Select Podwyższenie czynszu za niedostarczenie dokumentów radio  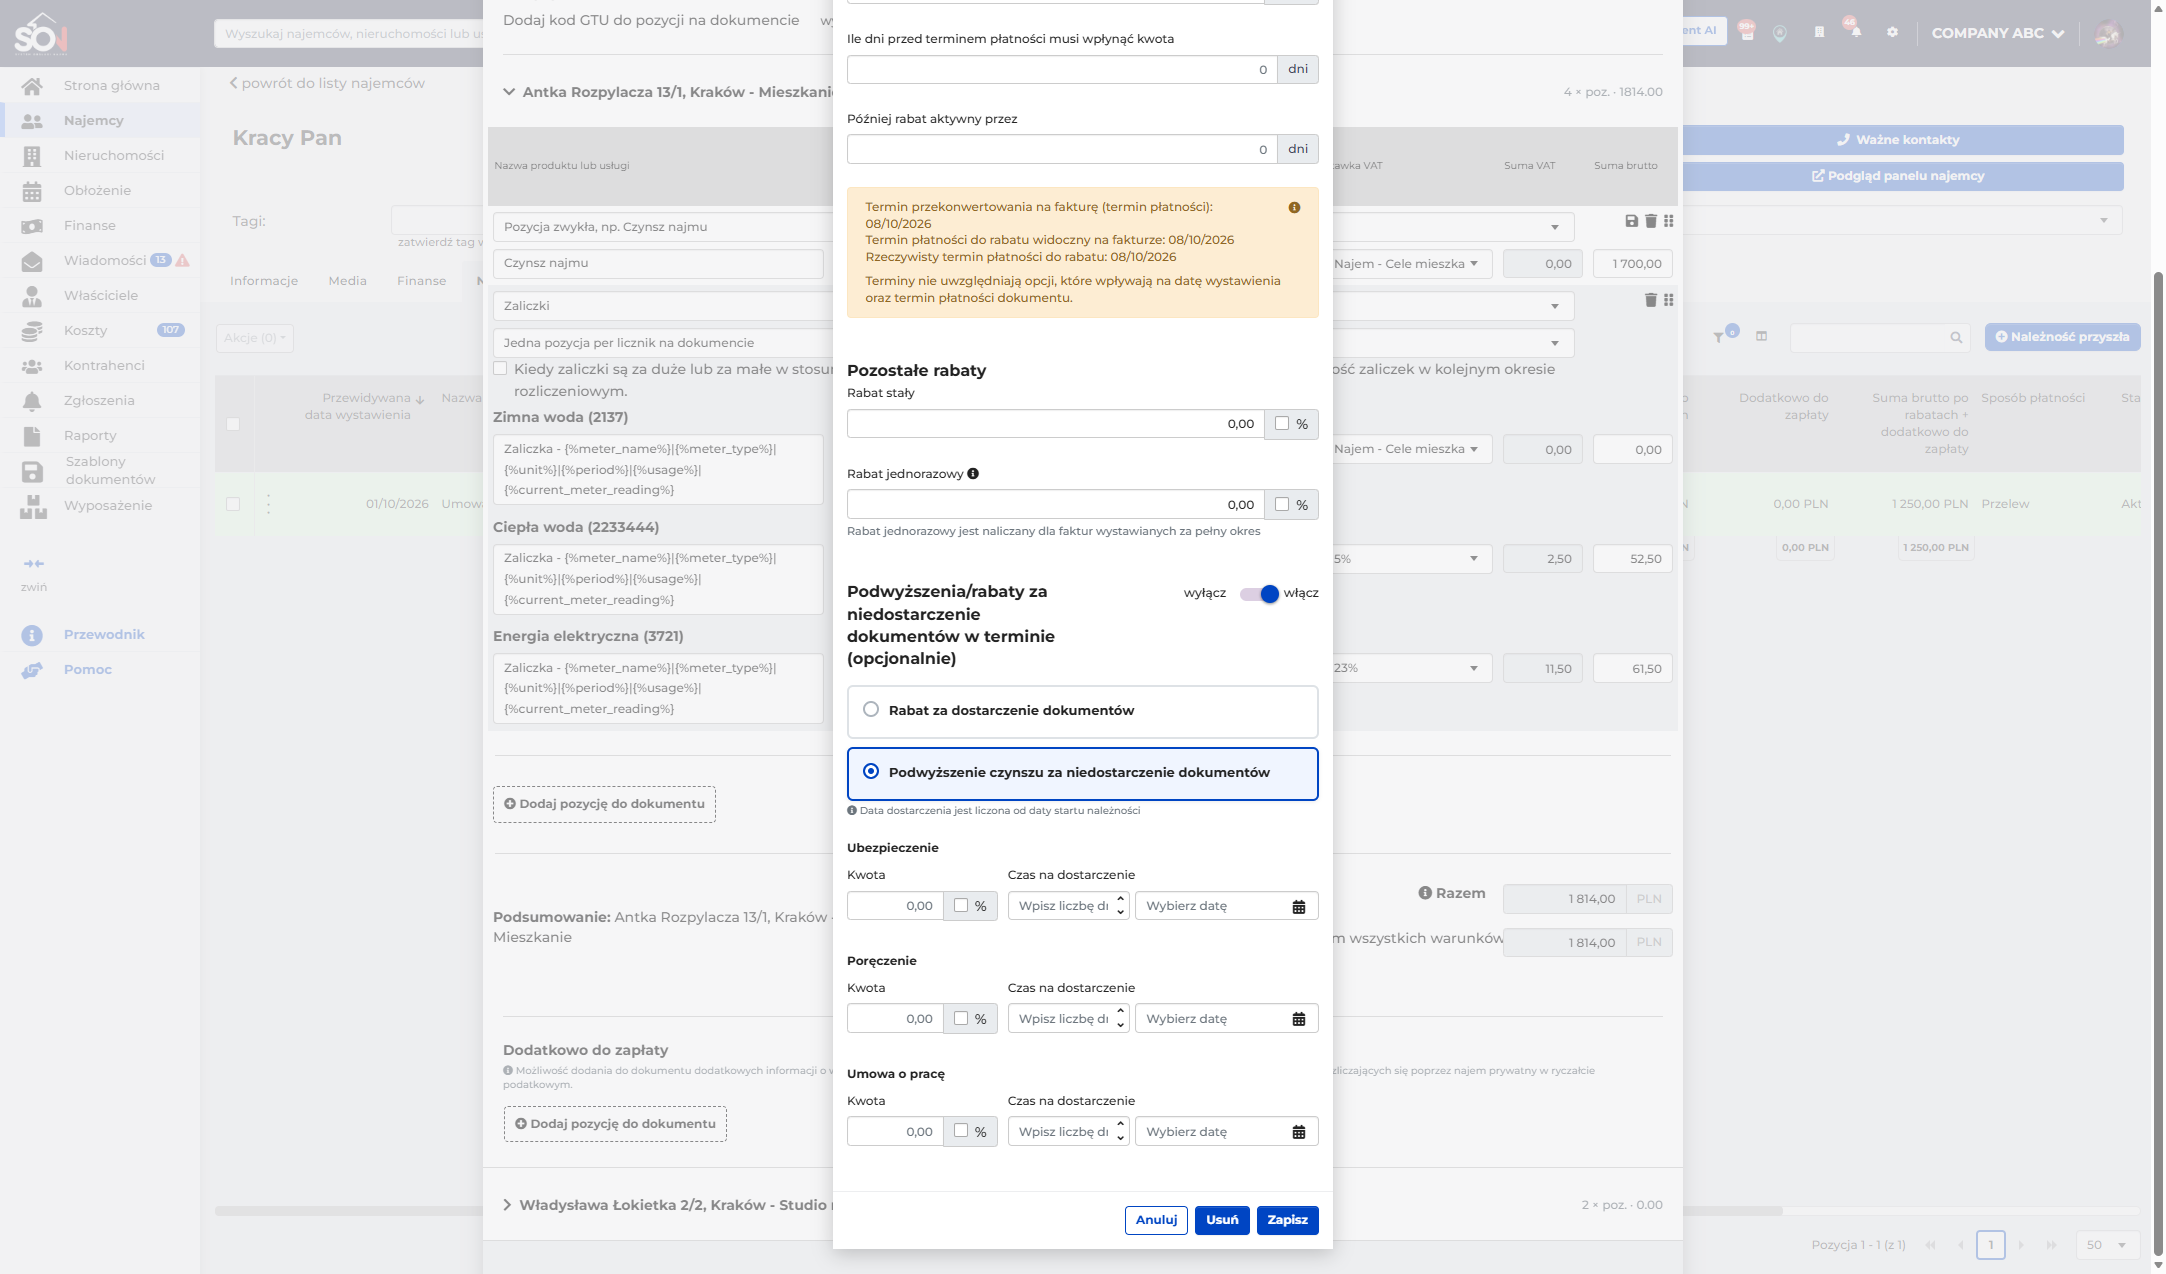point(871,772)
